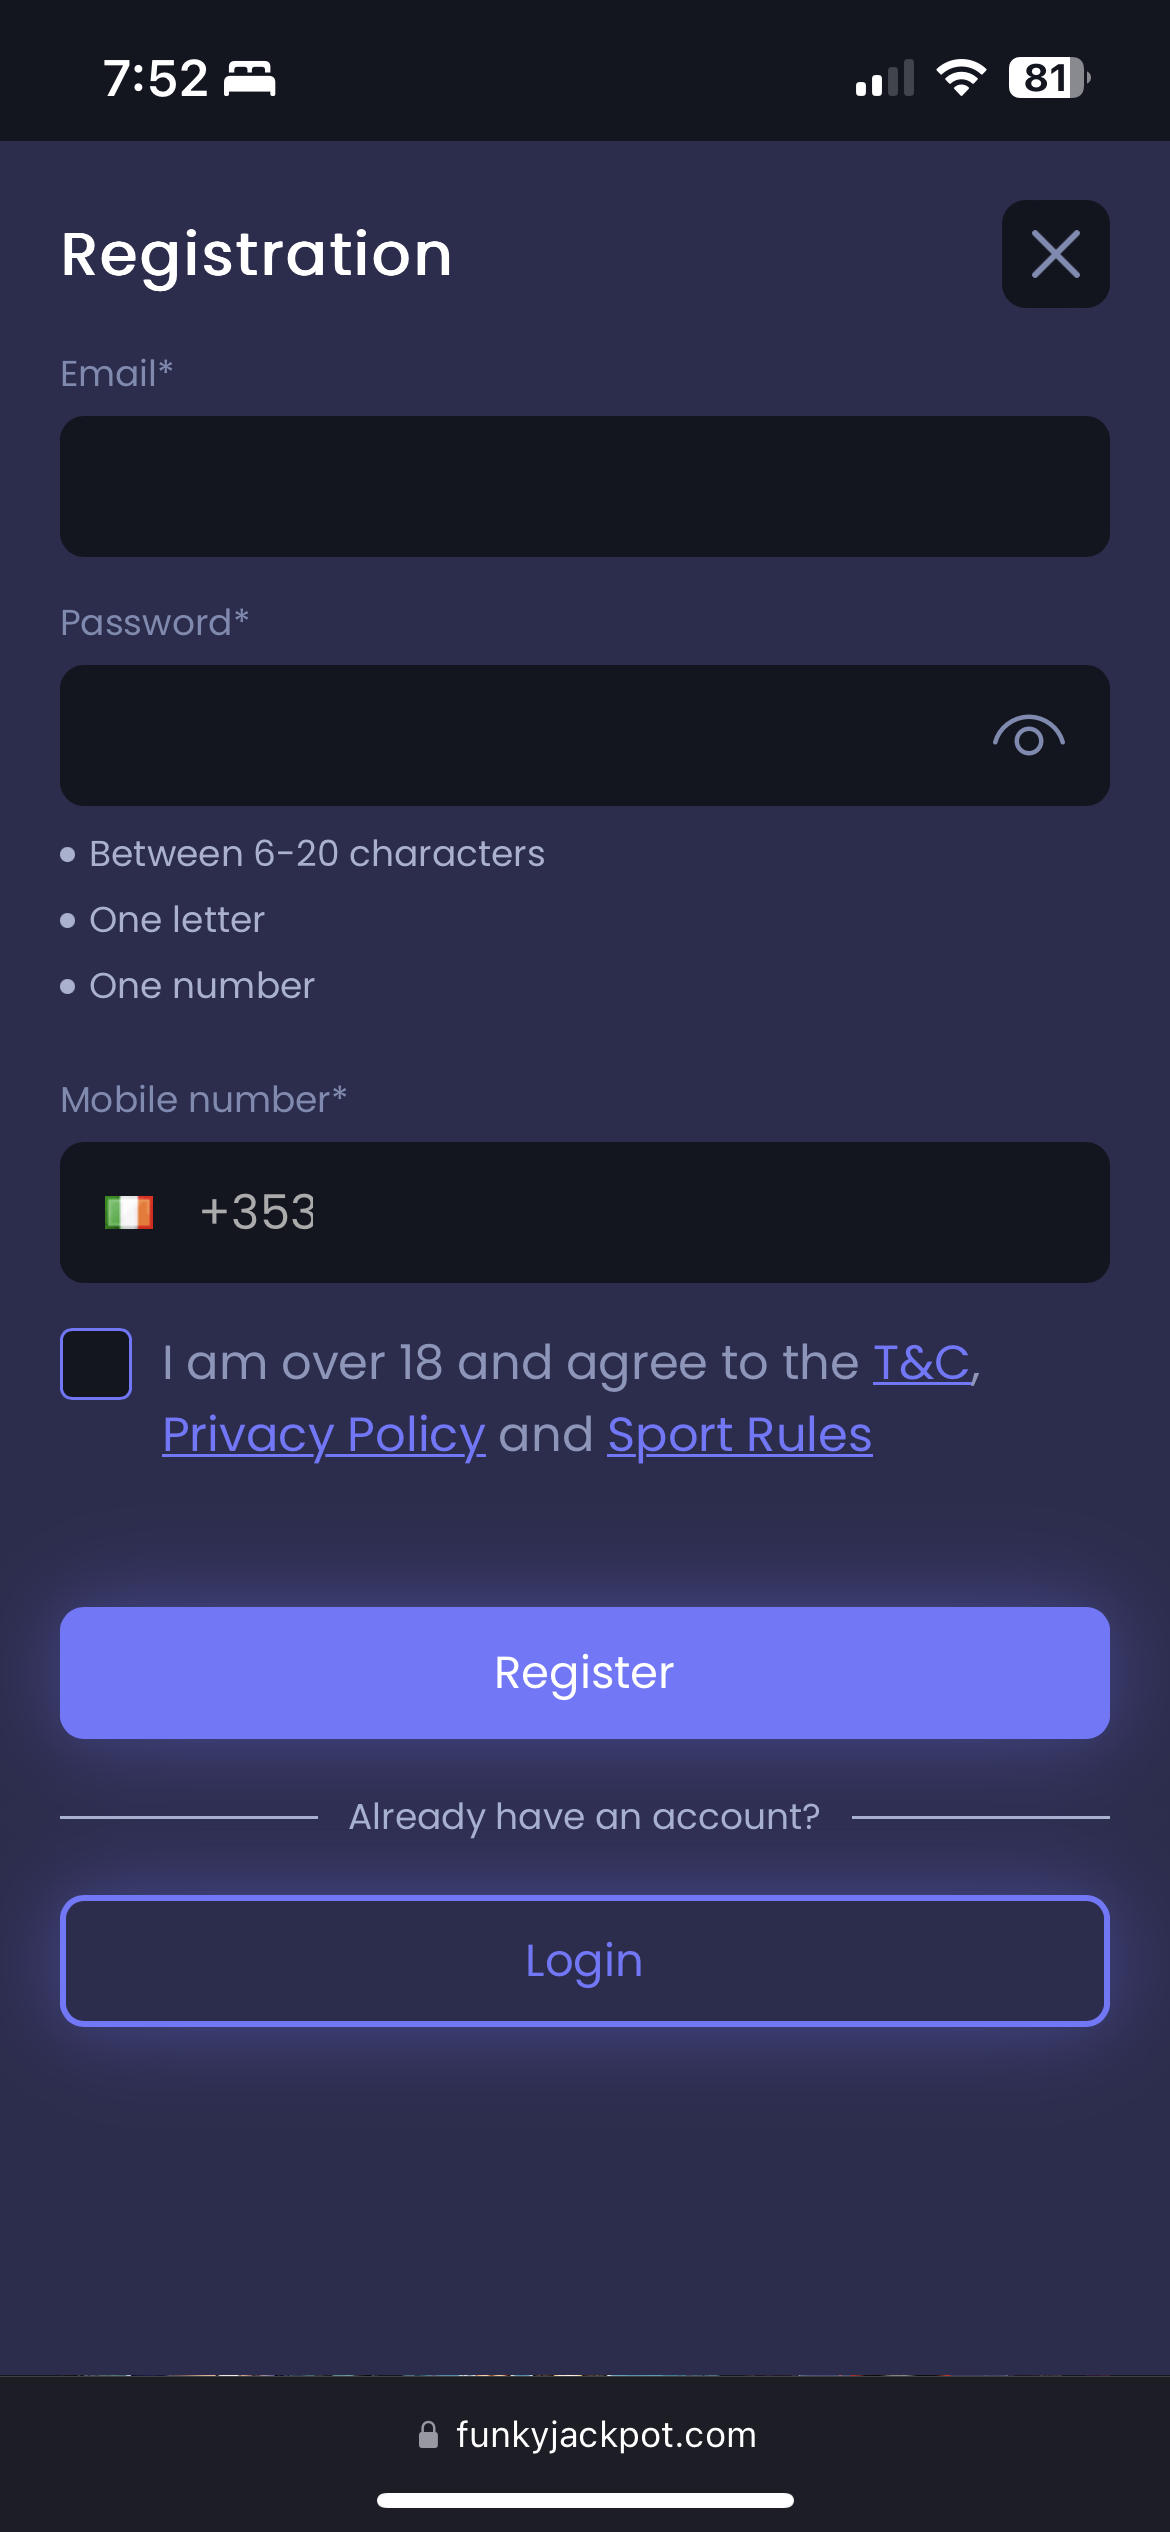Open country selector via Ireland flag
Screen dimensions: 1170x2532
tap(129, 1212)
